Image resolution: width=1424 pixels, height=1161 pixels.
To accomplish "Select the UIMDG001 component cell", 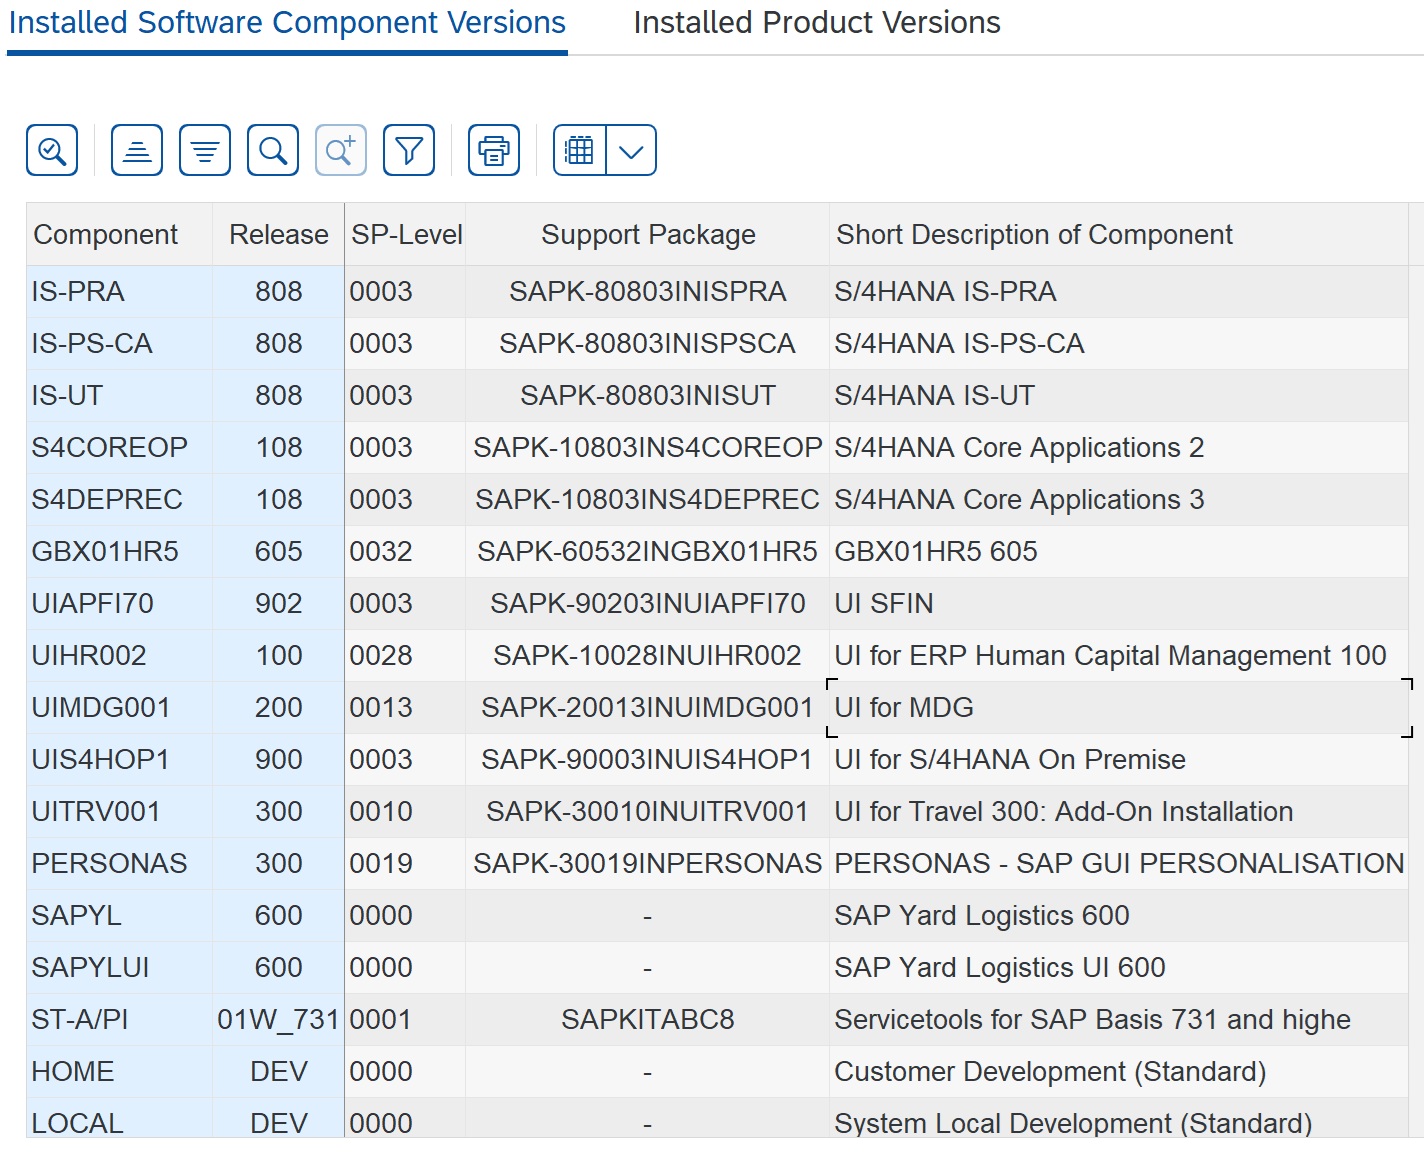I will (119, 707).
